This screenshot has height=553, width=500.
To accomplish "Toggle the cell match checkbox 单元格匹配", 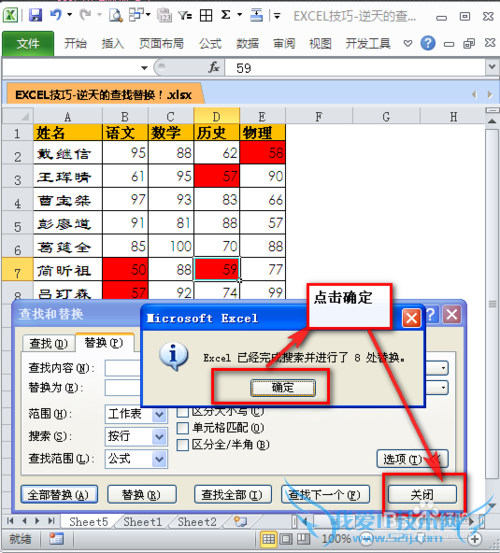I will point(183,428).
